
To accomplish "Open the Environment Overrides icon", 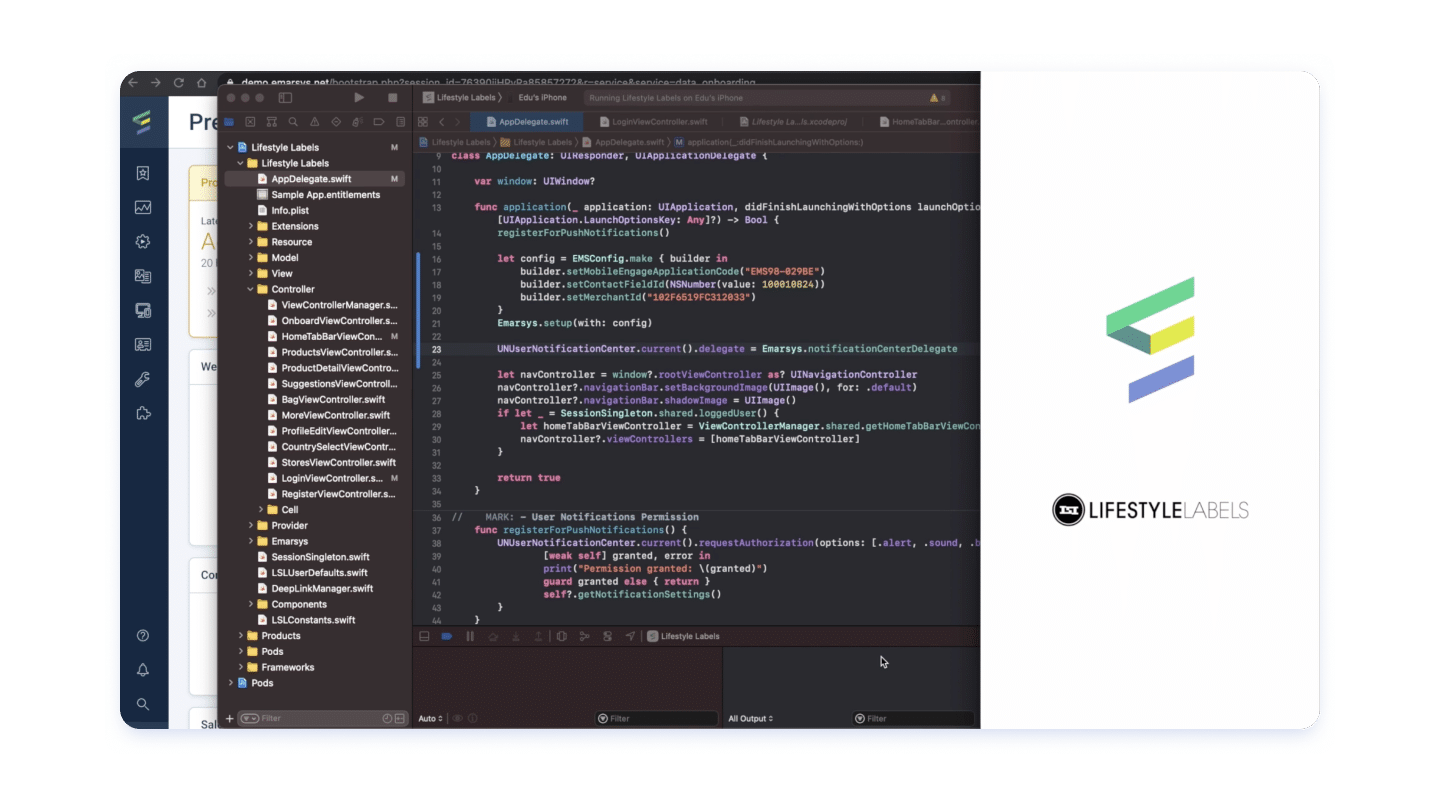I will click(x=607, y=636).
